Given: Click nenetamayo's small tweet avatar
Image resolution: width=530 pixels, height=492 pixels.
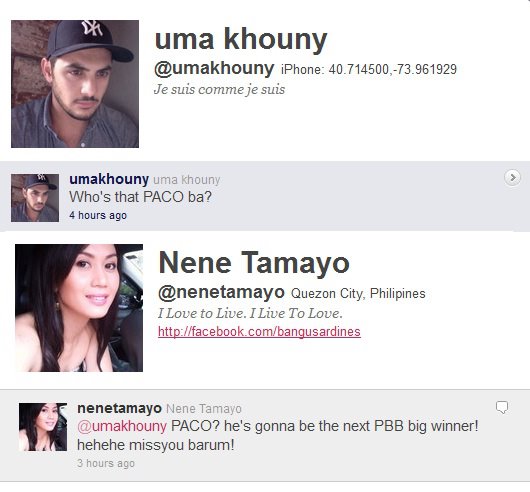Looking at the screenshot, I should click(x=43, y=427).
